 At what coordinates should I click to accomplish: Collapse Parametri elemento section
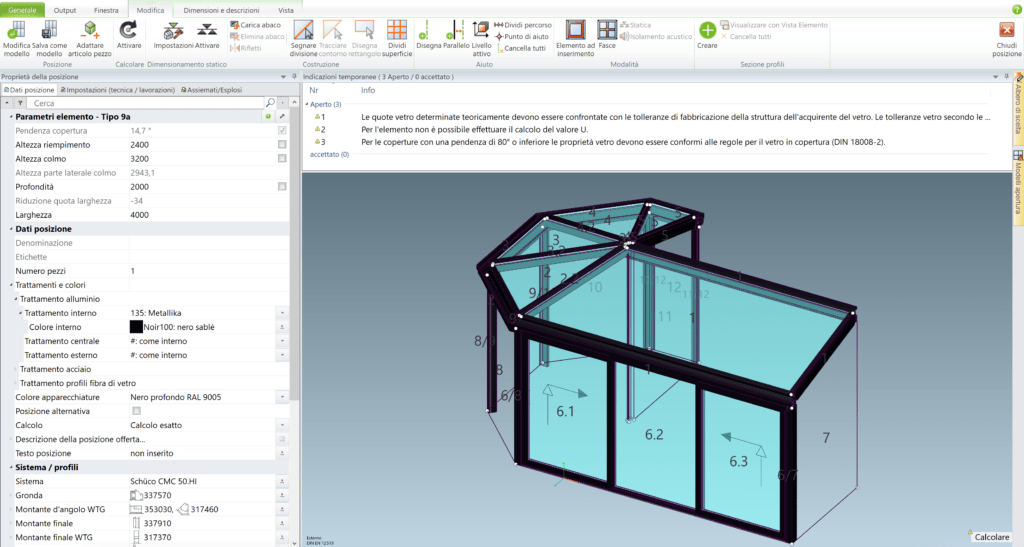(11, 116)
